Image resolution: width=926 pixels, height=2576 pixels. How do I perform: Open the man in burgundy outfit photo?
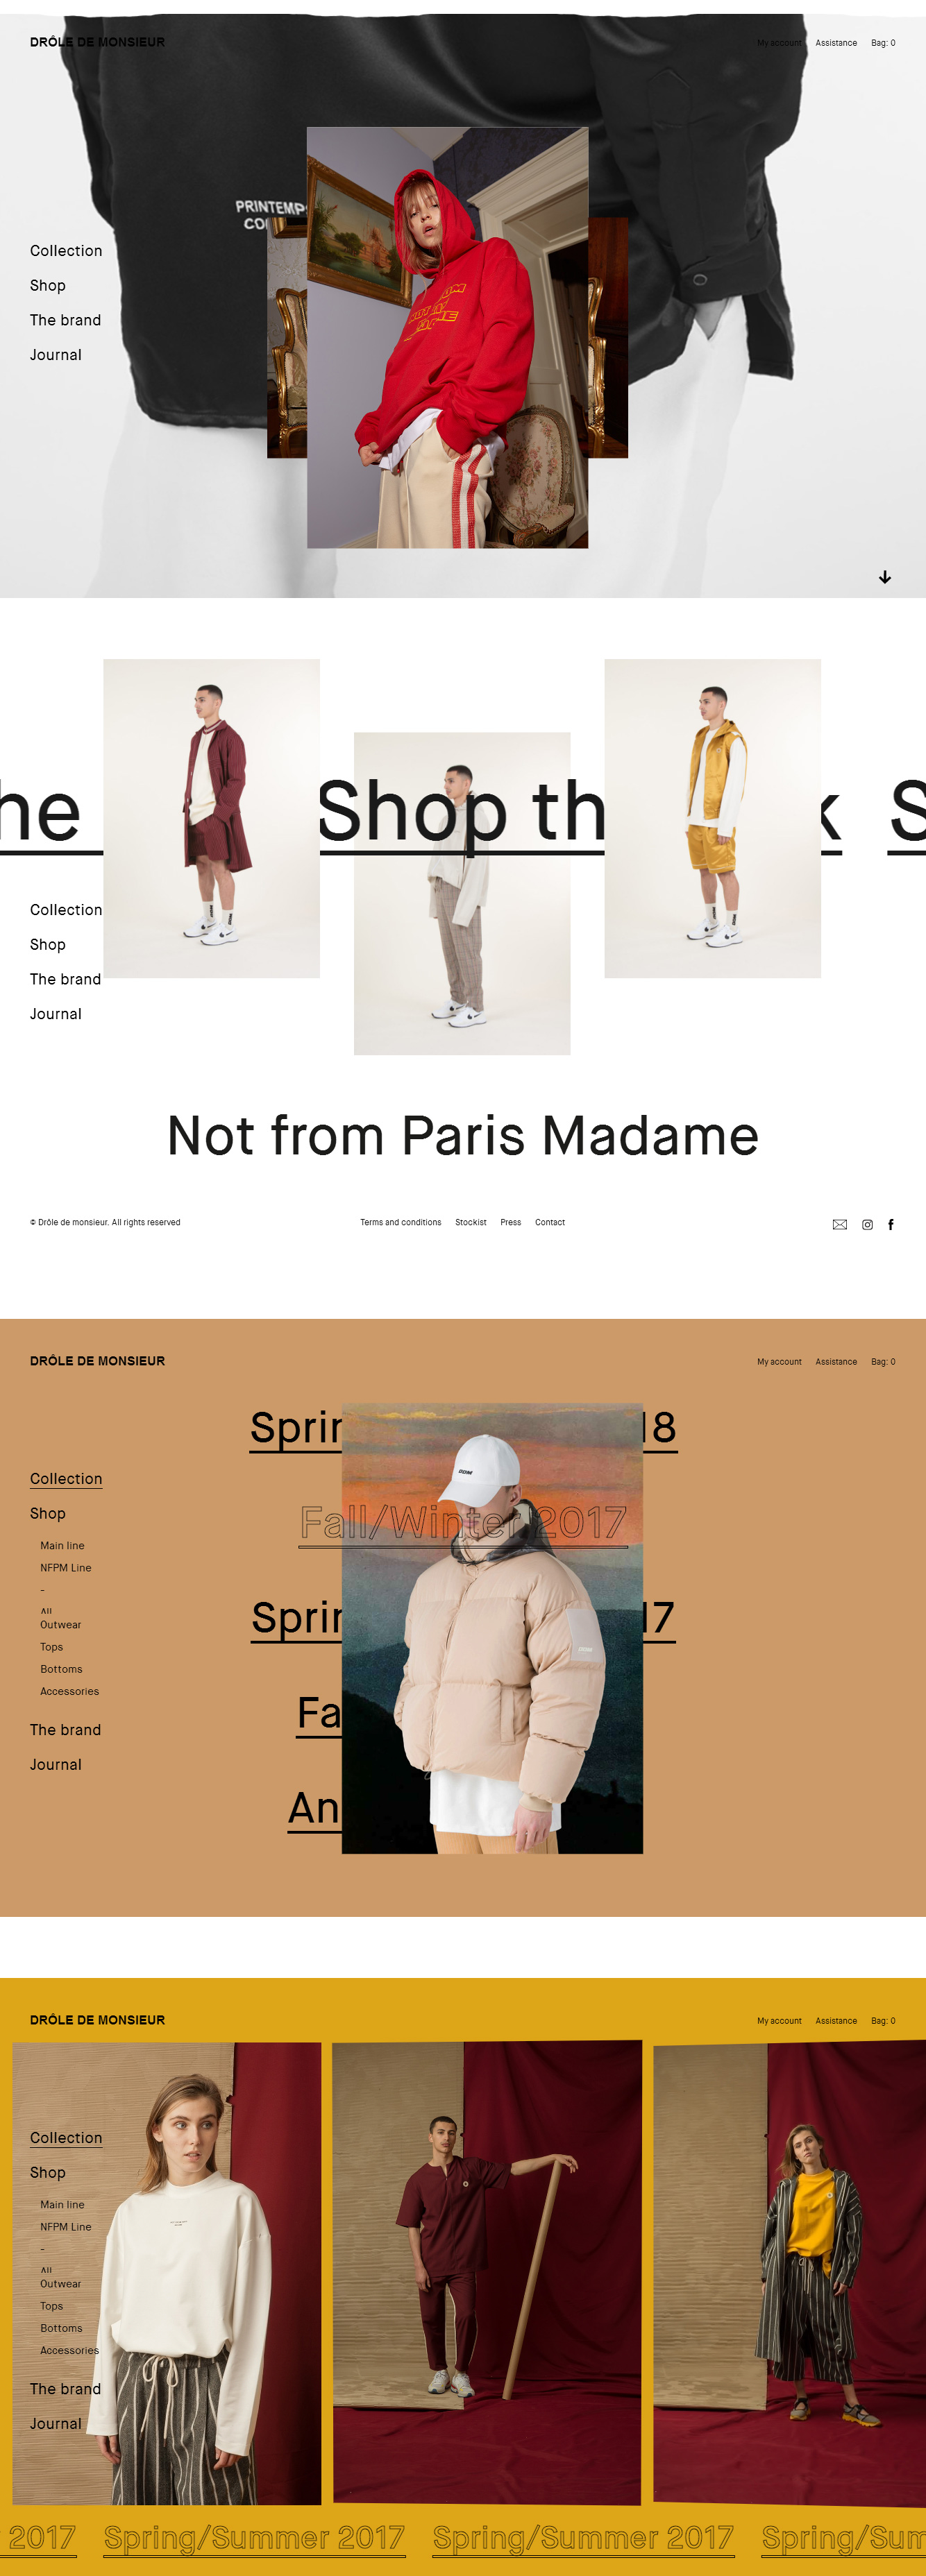(487, 2273)
